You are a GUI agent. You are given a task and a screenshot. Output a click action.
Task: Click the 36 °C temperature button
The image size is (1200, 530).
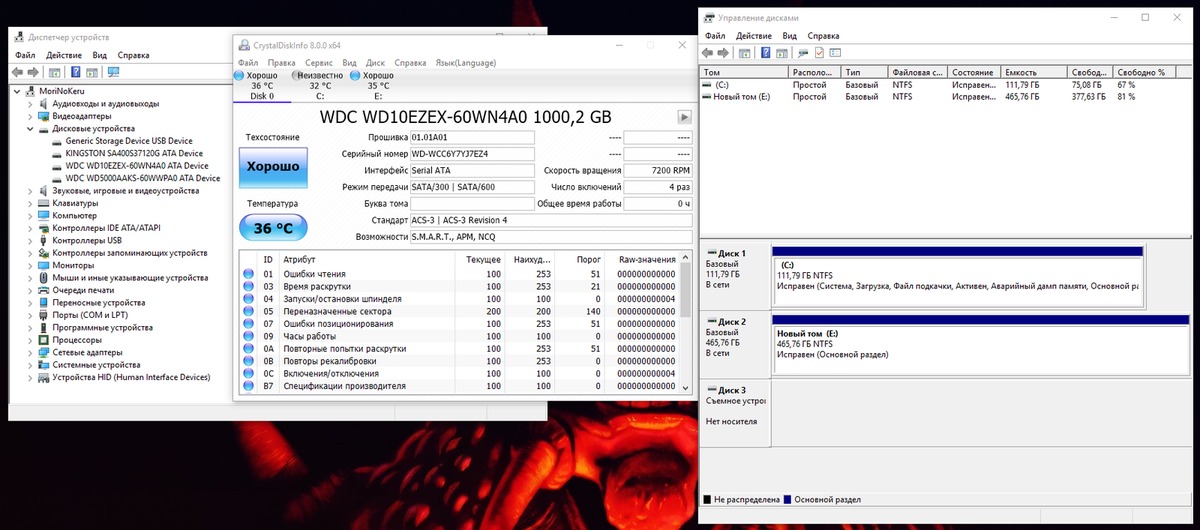tap(273, 229)
